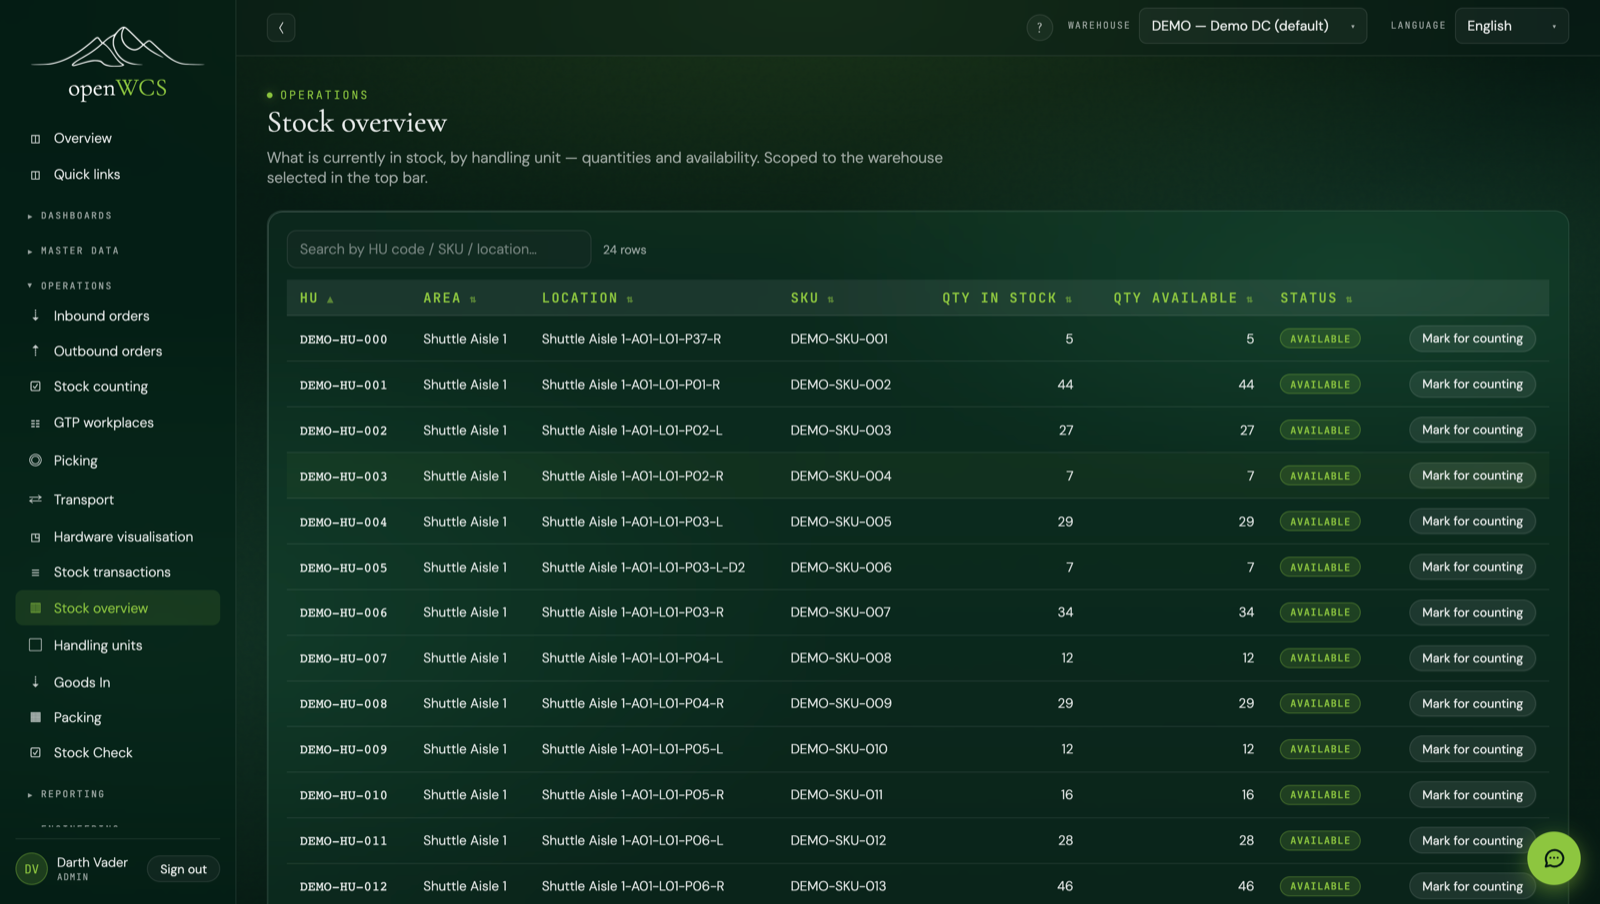The height and width of the screenshot is (904, 1600).
Task: Click the Stock Check icon
Action: click(36, 752)
